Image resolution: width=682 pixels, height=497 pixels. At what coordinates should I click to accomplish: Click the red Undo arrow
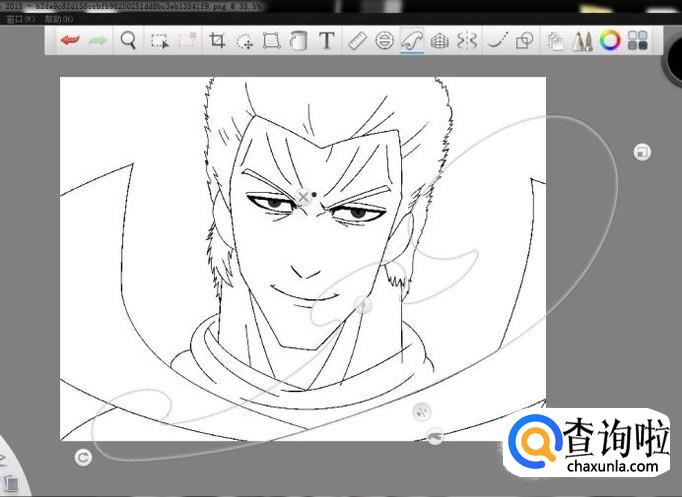tap(69, 41)
